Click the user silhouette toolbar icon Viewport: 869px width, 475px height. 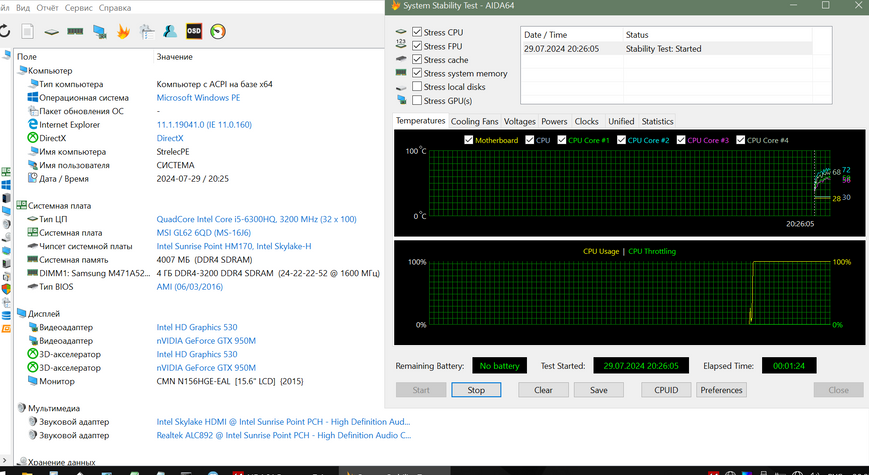pos(170,32)
